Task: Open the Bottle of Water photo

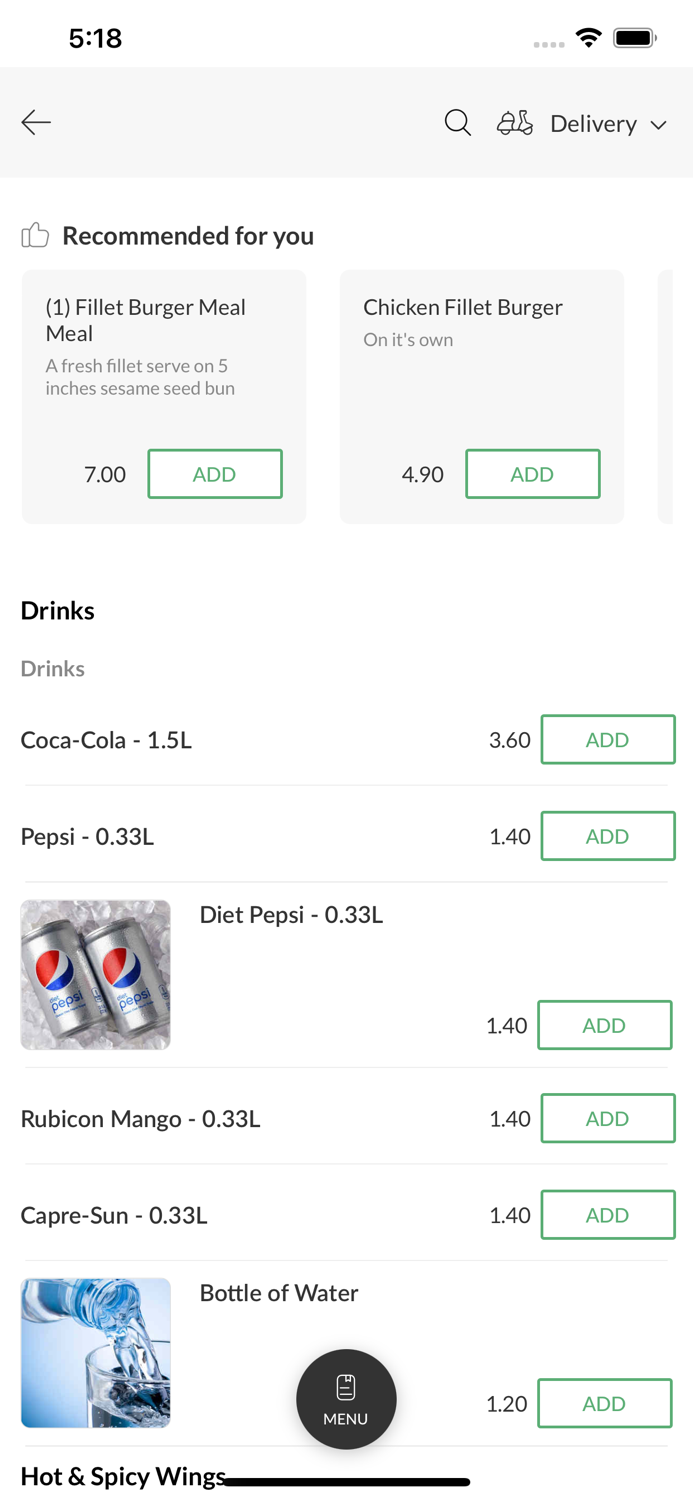Action: tap(96, 1352)
